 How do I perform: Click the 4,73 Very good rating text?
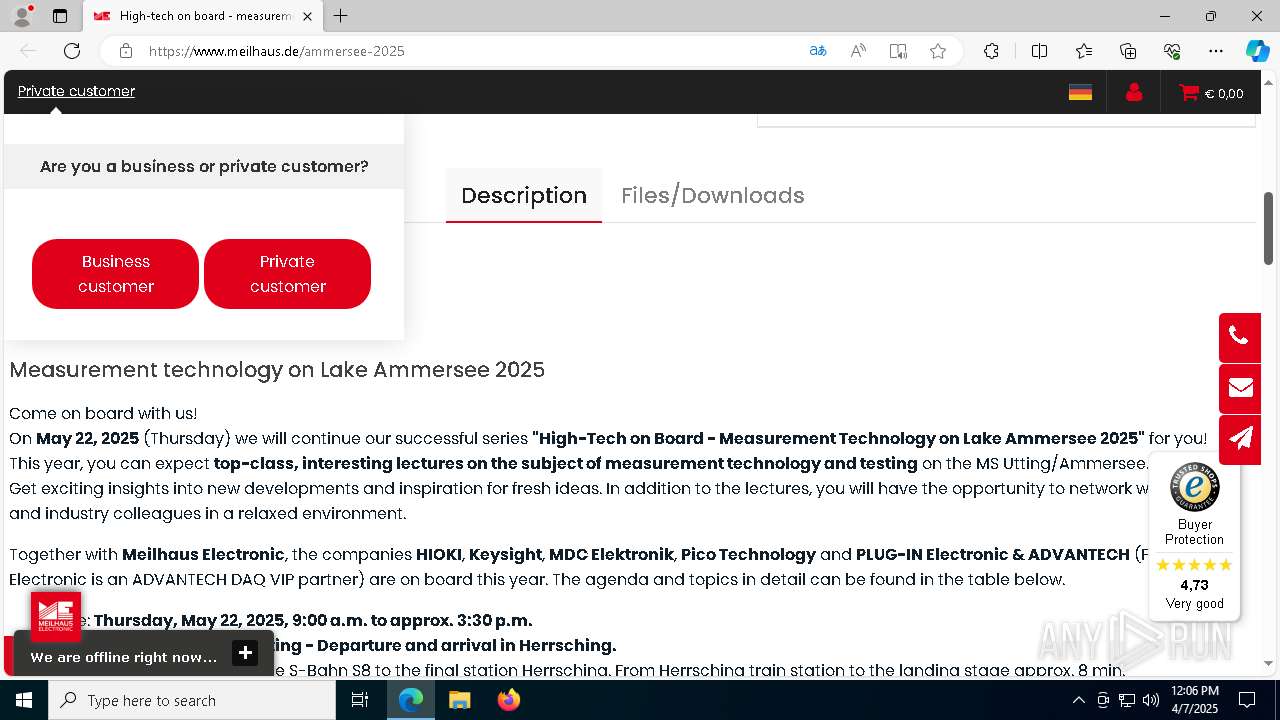coord(1194,594)
